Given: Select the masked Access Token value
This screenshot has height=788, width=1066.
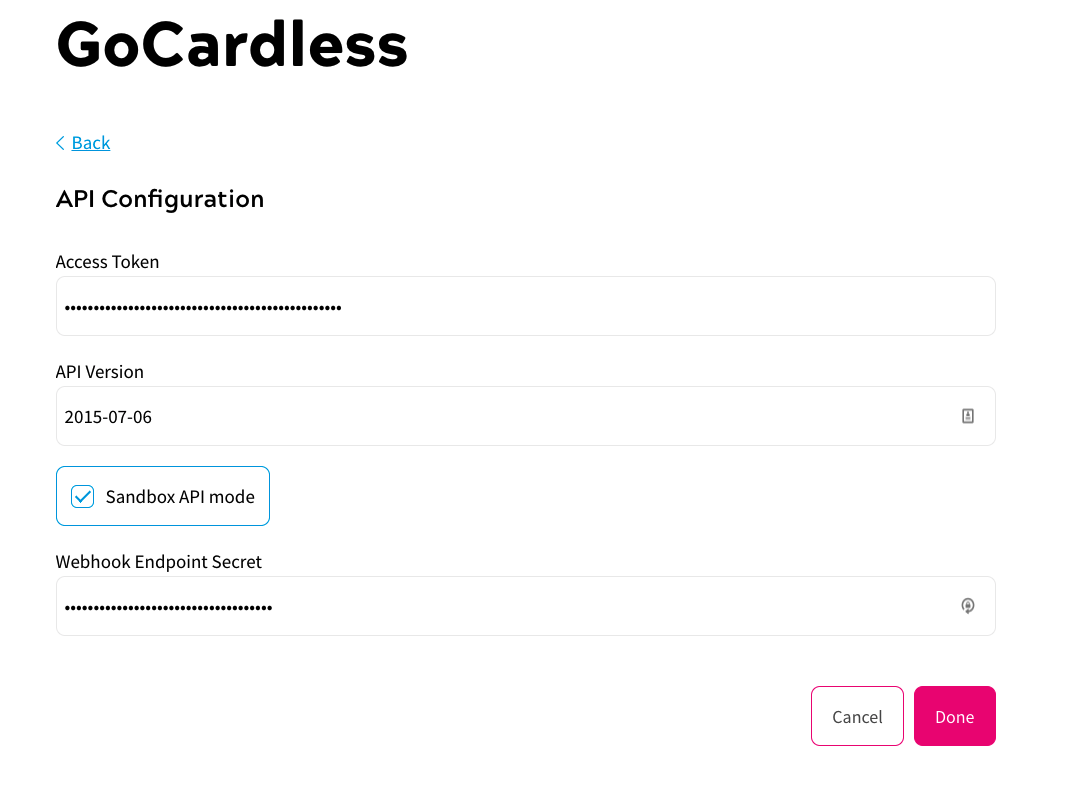Looking at the screenshot, I should tap(202, 306).
